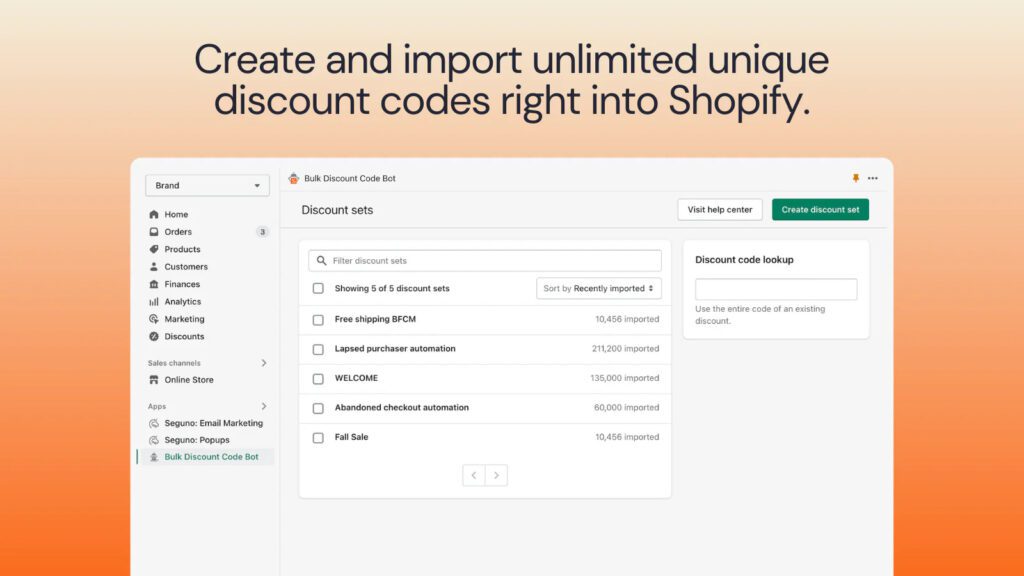Click the Discounts badge icon
This screenshot has height=576, width=1024.
pos(154,337)
